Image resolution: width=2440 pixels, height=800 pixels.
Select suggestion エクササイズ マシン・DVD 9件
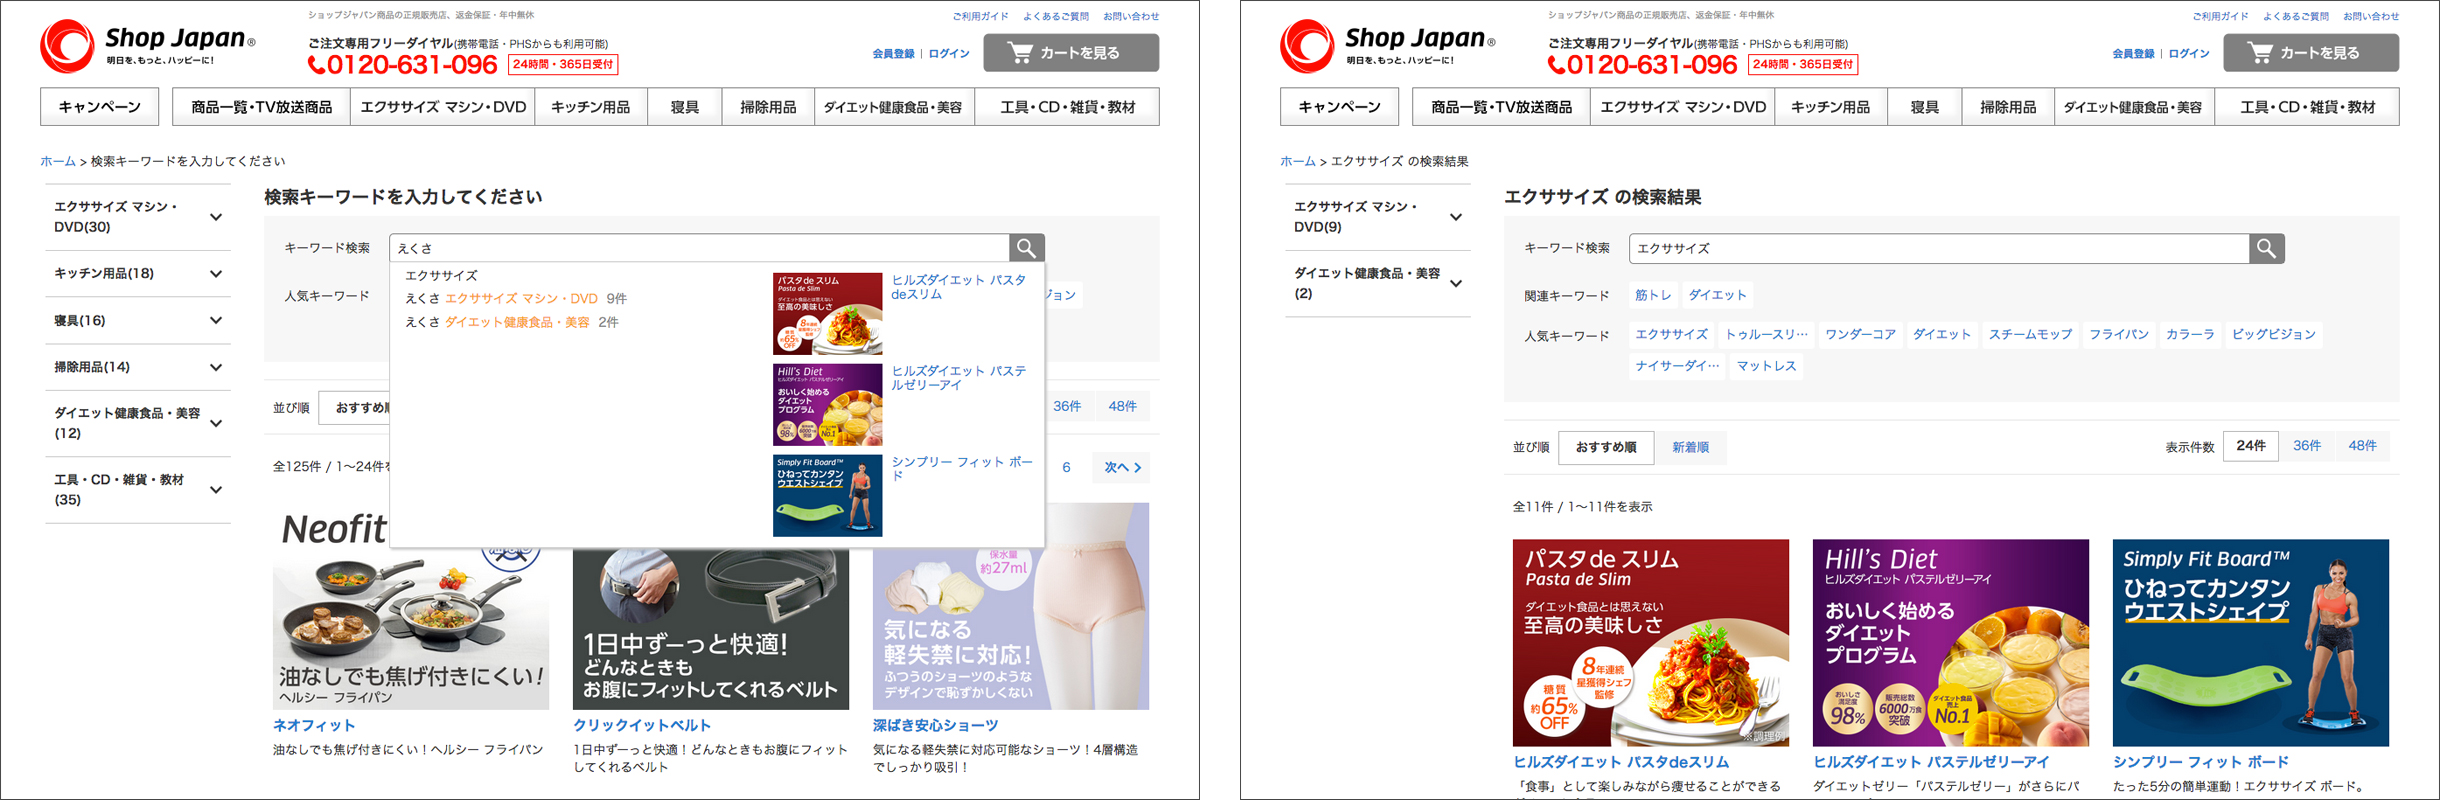tap(516, 298)
